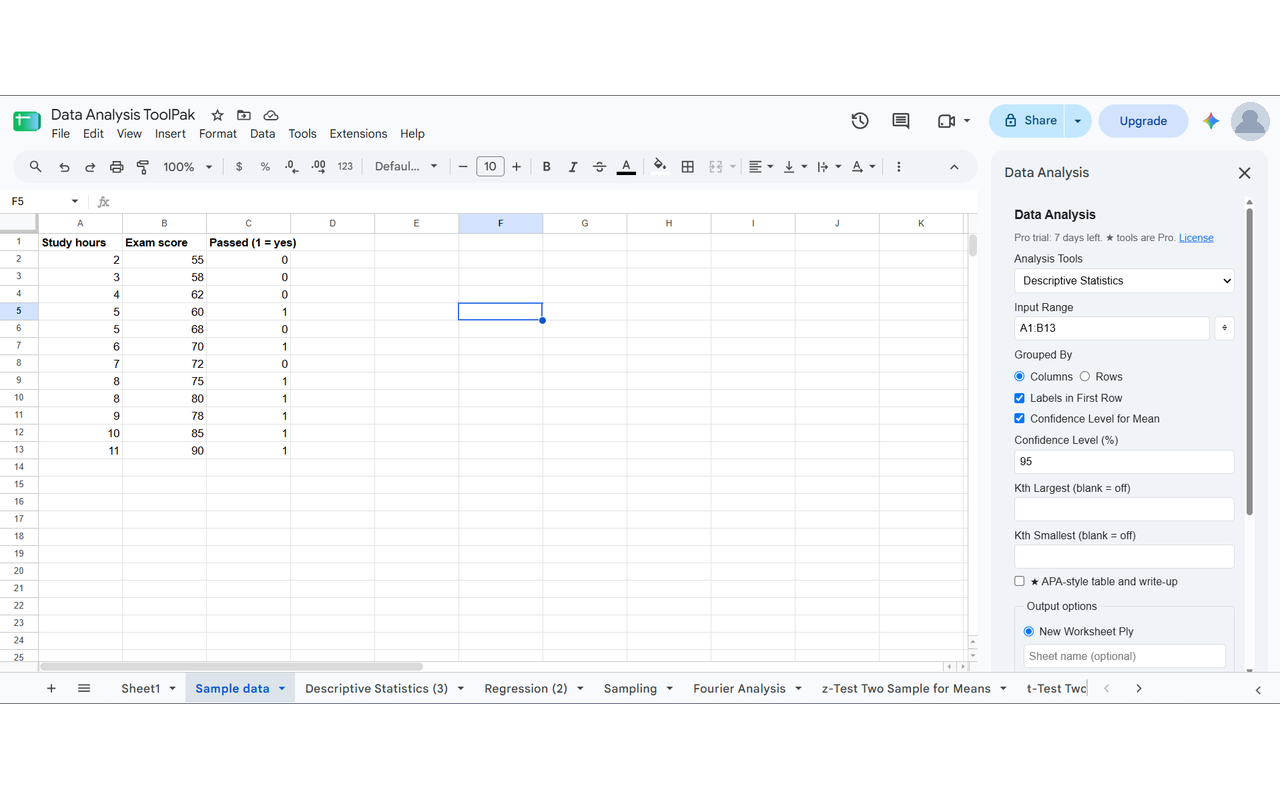Open the comments icon
This screenshot has height=800, width=1280.
pos(901,121)
